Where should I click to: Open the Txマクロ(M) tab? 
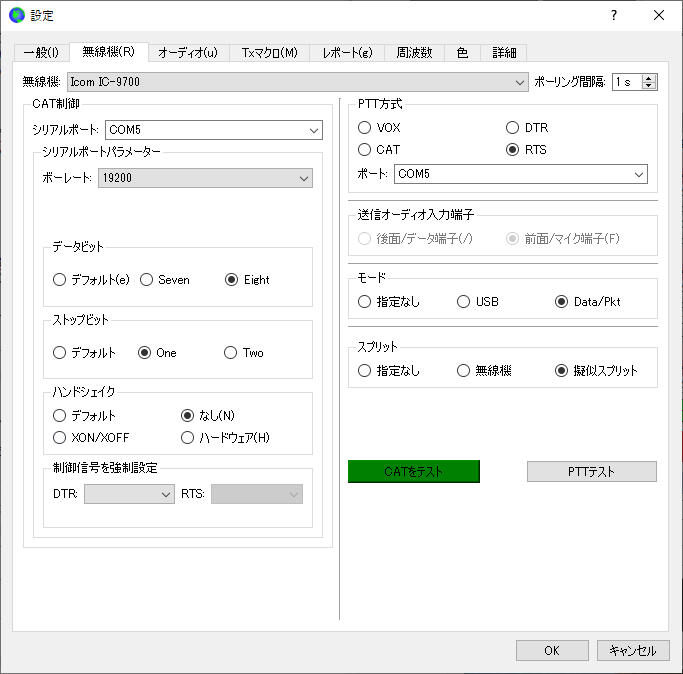(269, 53)
